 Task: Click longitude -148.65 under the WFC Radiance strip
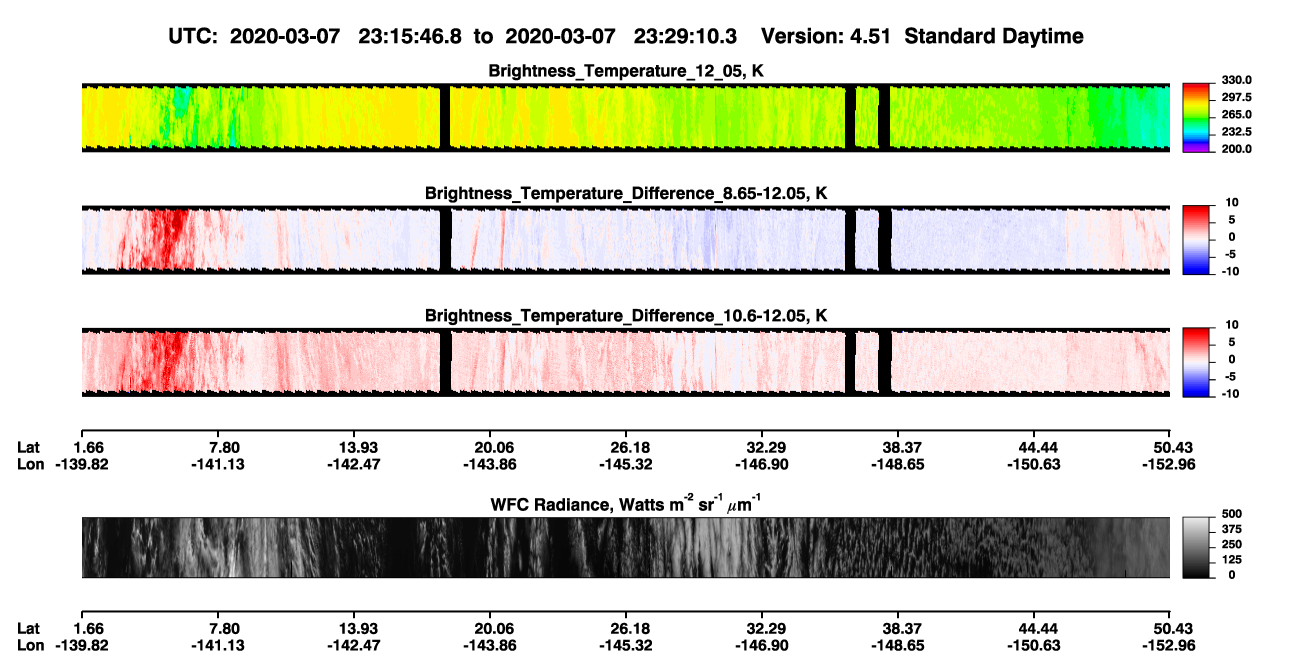(898, 645)
